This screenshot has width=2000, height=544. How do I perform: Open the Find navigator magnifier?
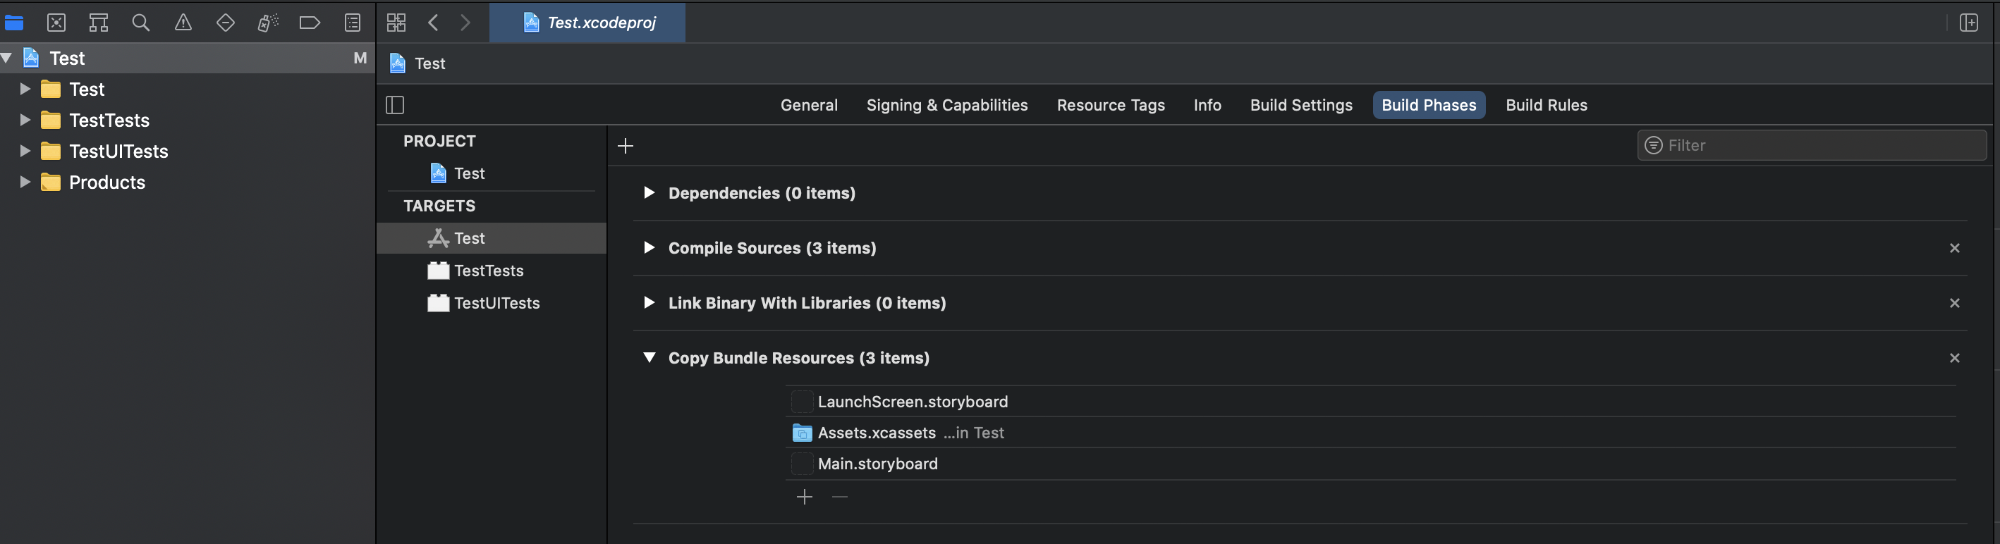141,22
